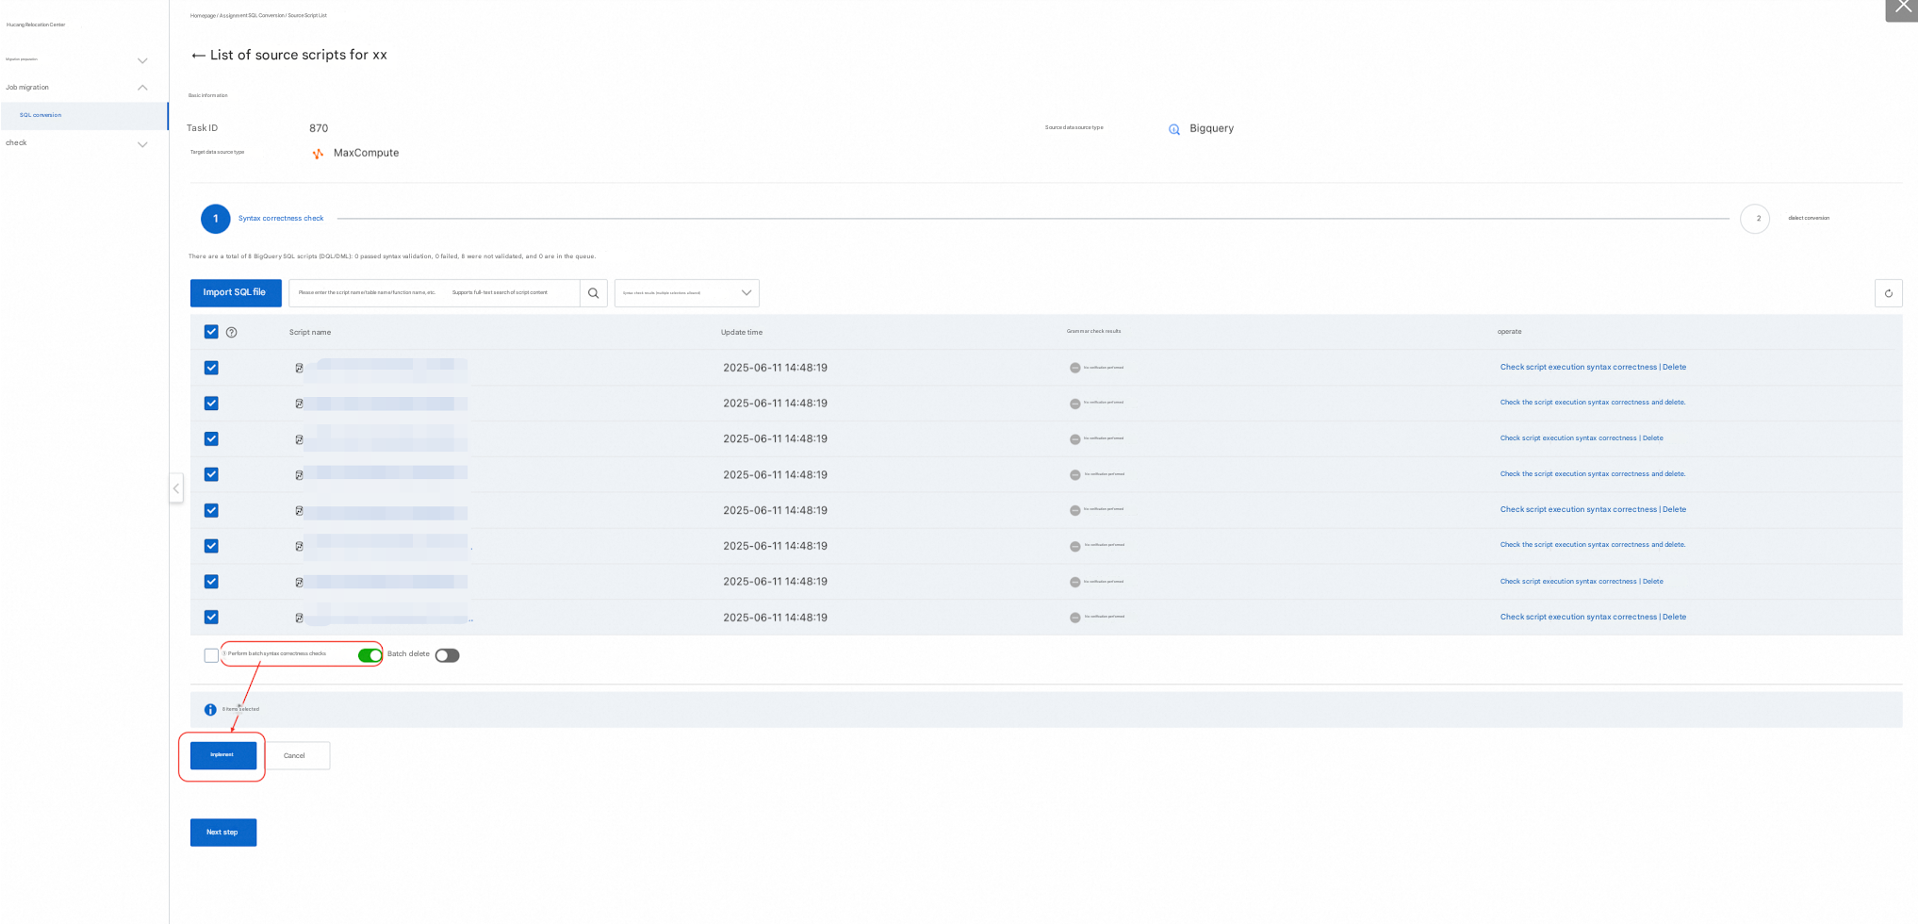Click the operate column header
Screen dimensions: 1918x924
pyautogui.click(x=1509, y=332)
